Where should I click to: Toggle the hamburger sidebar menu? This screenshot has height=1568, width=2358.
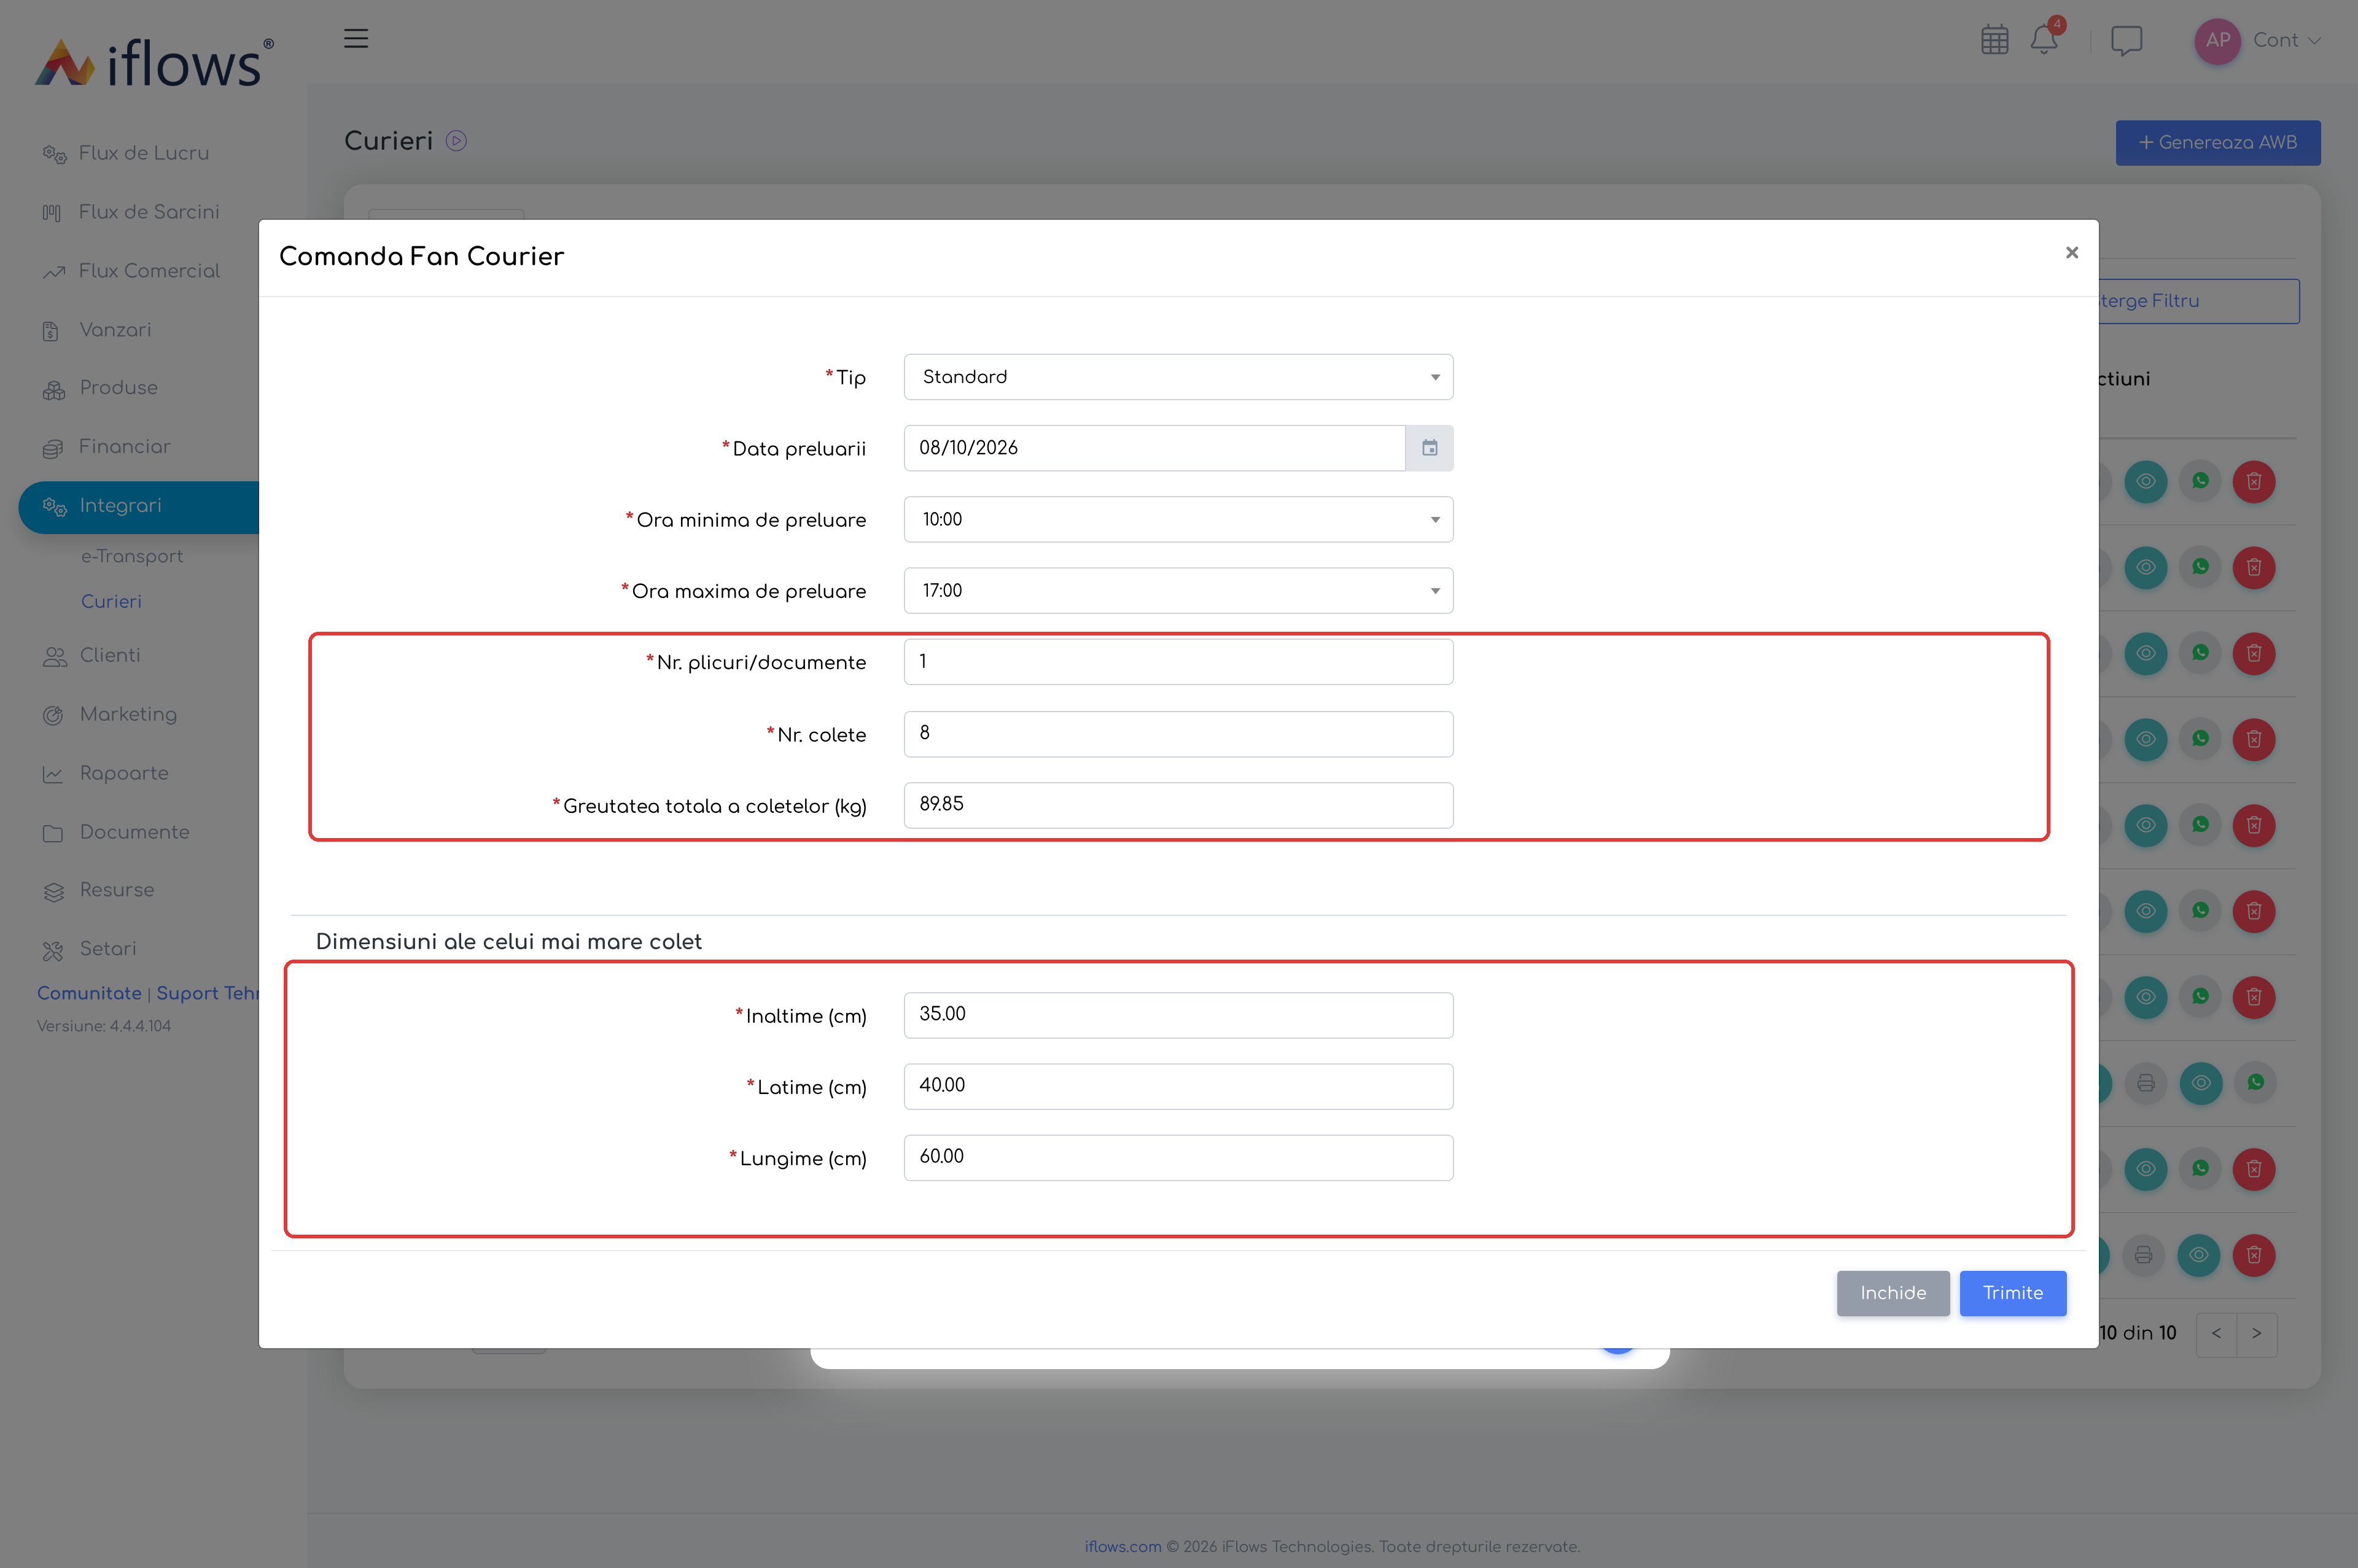[x=356, y=39]
